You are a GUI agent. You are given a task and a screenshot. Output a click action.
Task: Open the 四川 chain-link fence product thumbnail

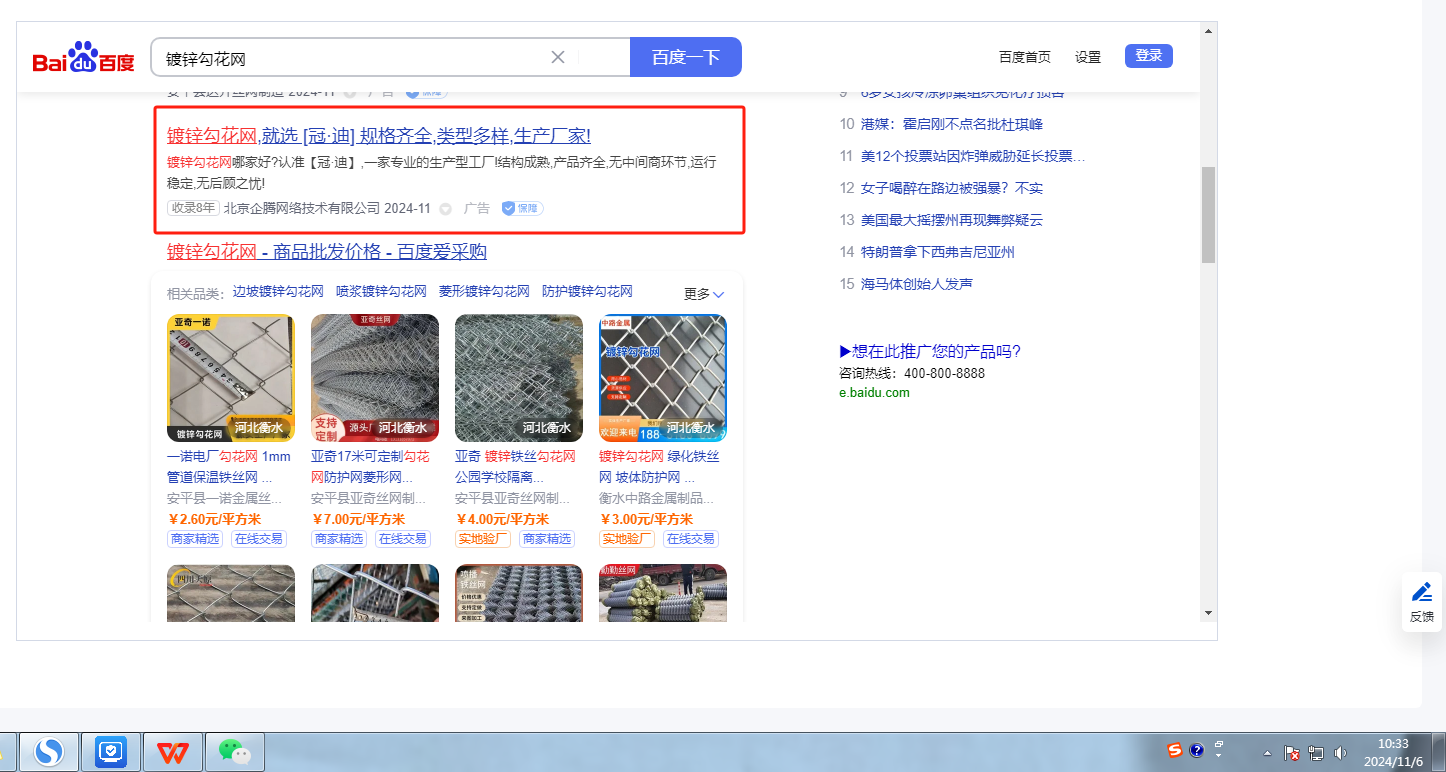(x=231, y=593)
